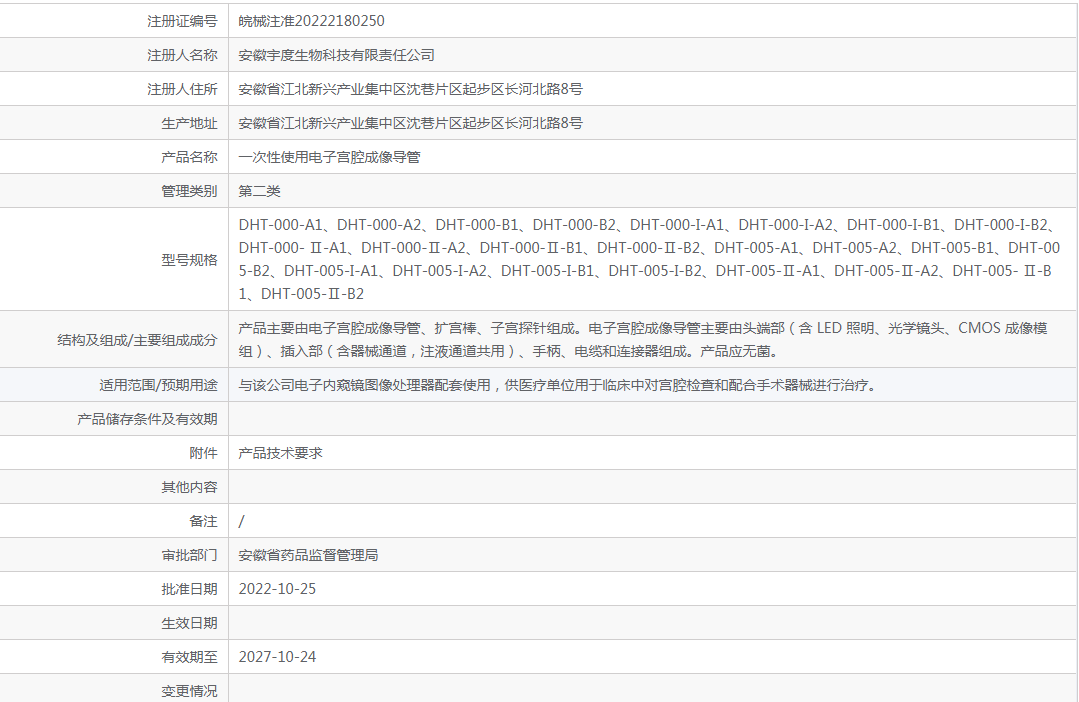This screenshot has height=702, width=1079.
Task: Select the label 备注
Action: coord(203,521)
